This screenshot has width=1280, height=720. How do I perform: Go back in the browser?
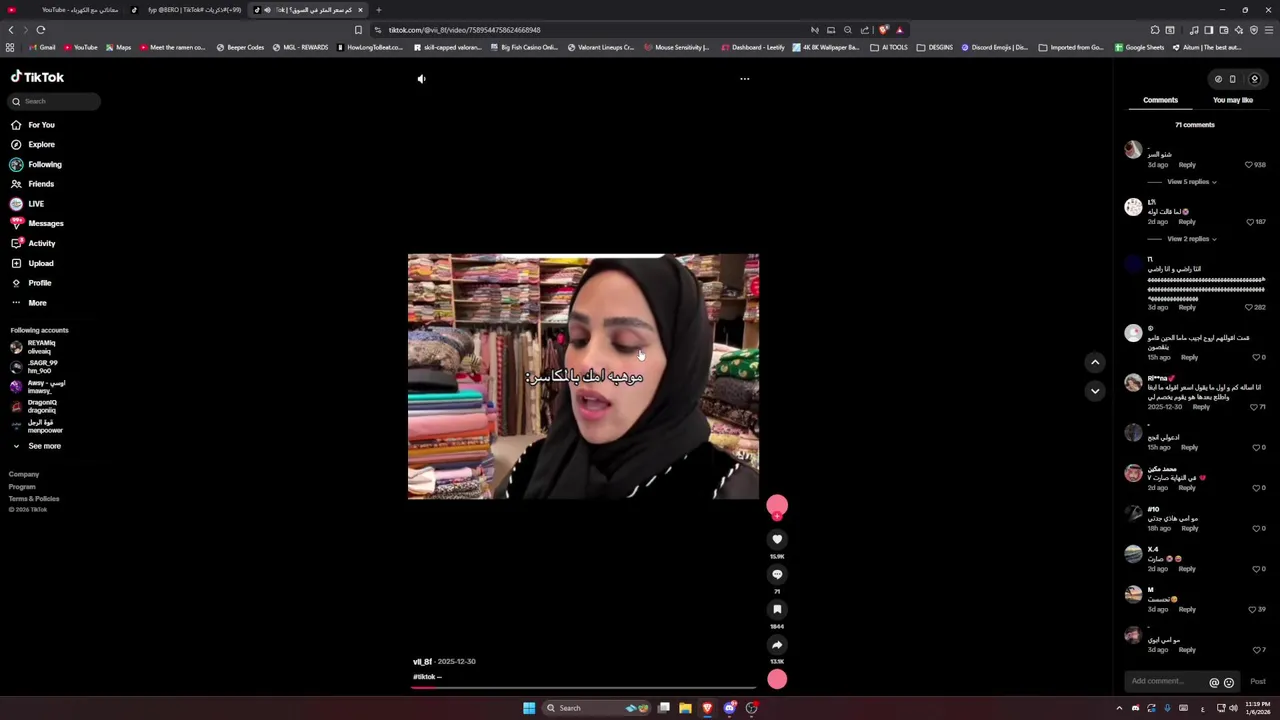(11, 30)
